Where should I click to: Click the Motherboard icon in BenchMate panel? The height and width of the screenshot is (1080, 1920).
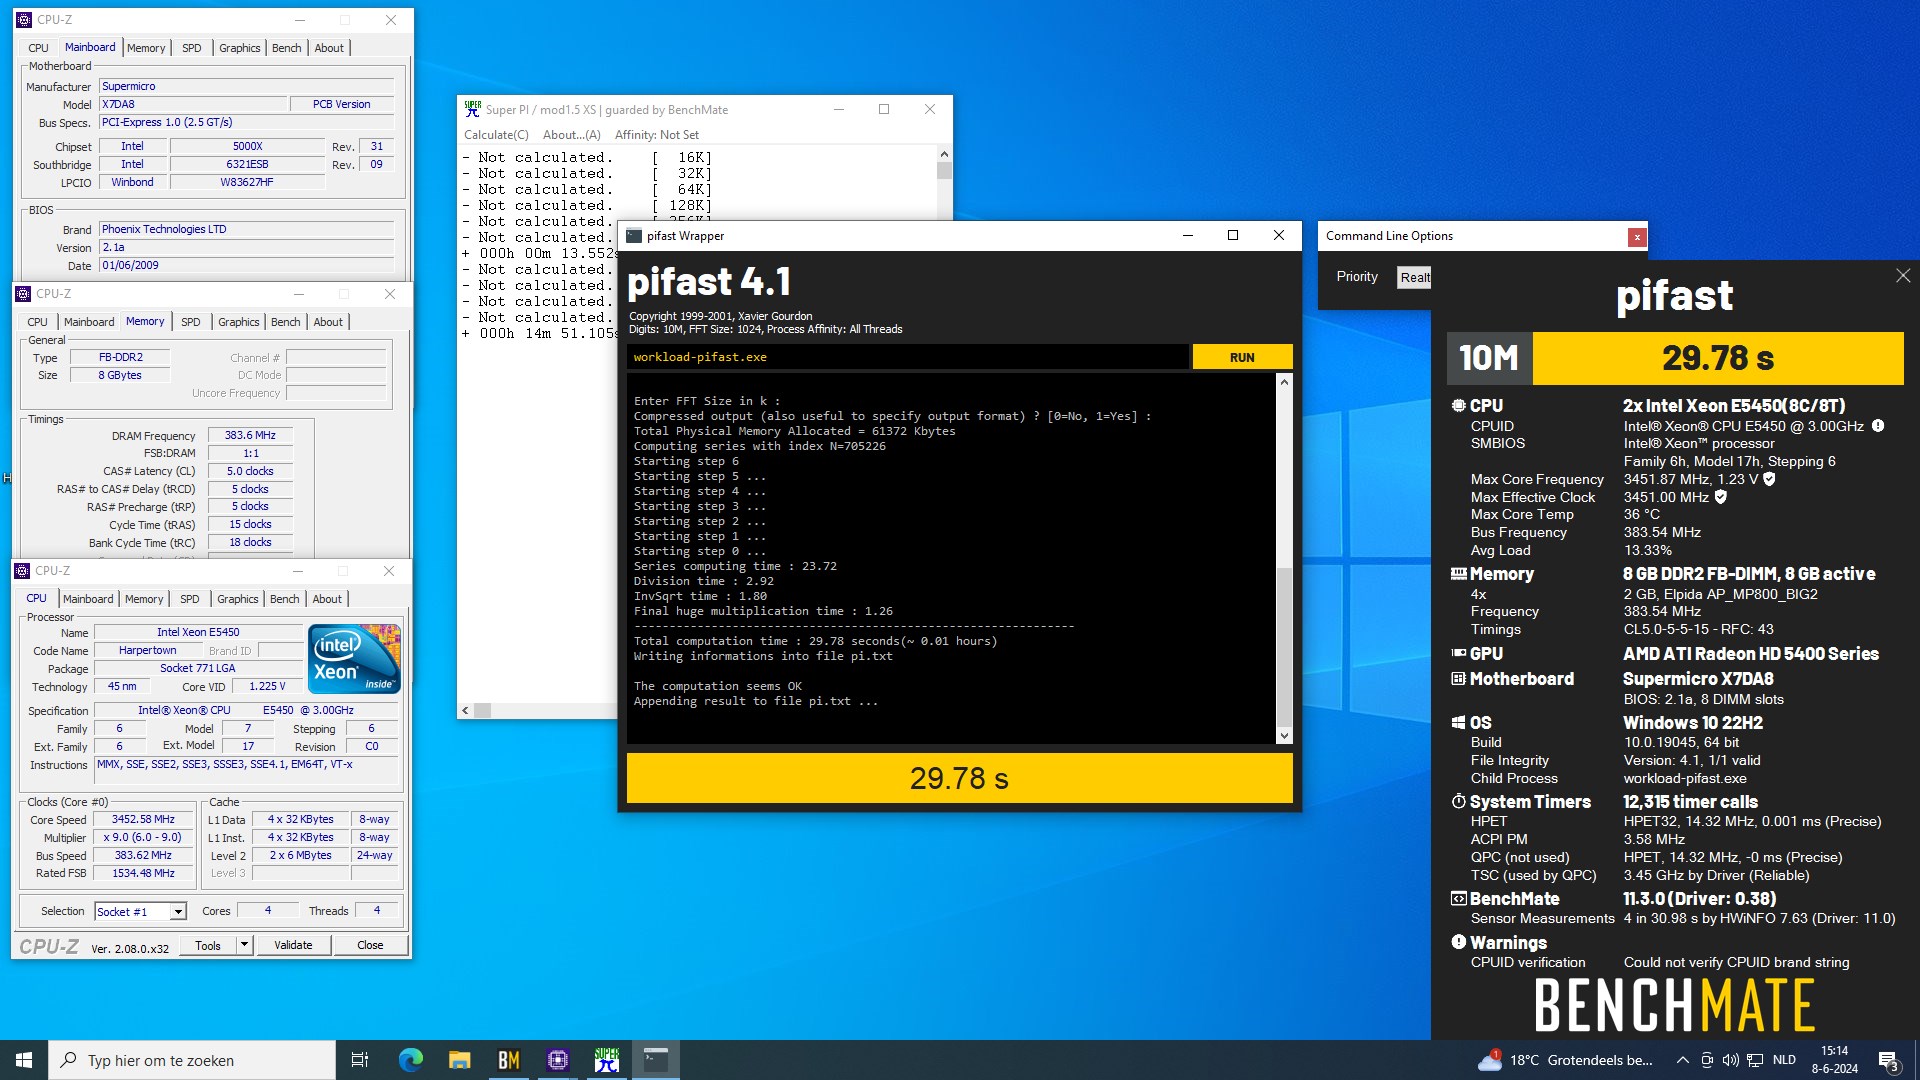[1458, 678]
